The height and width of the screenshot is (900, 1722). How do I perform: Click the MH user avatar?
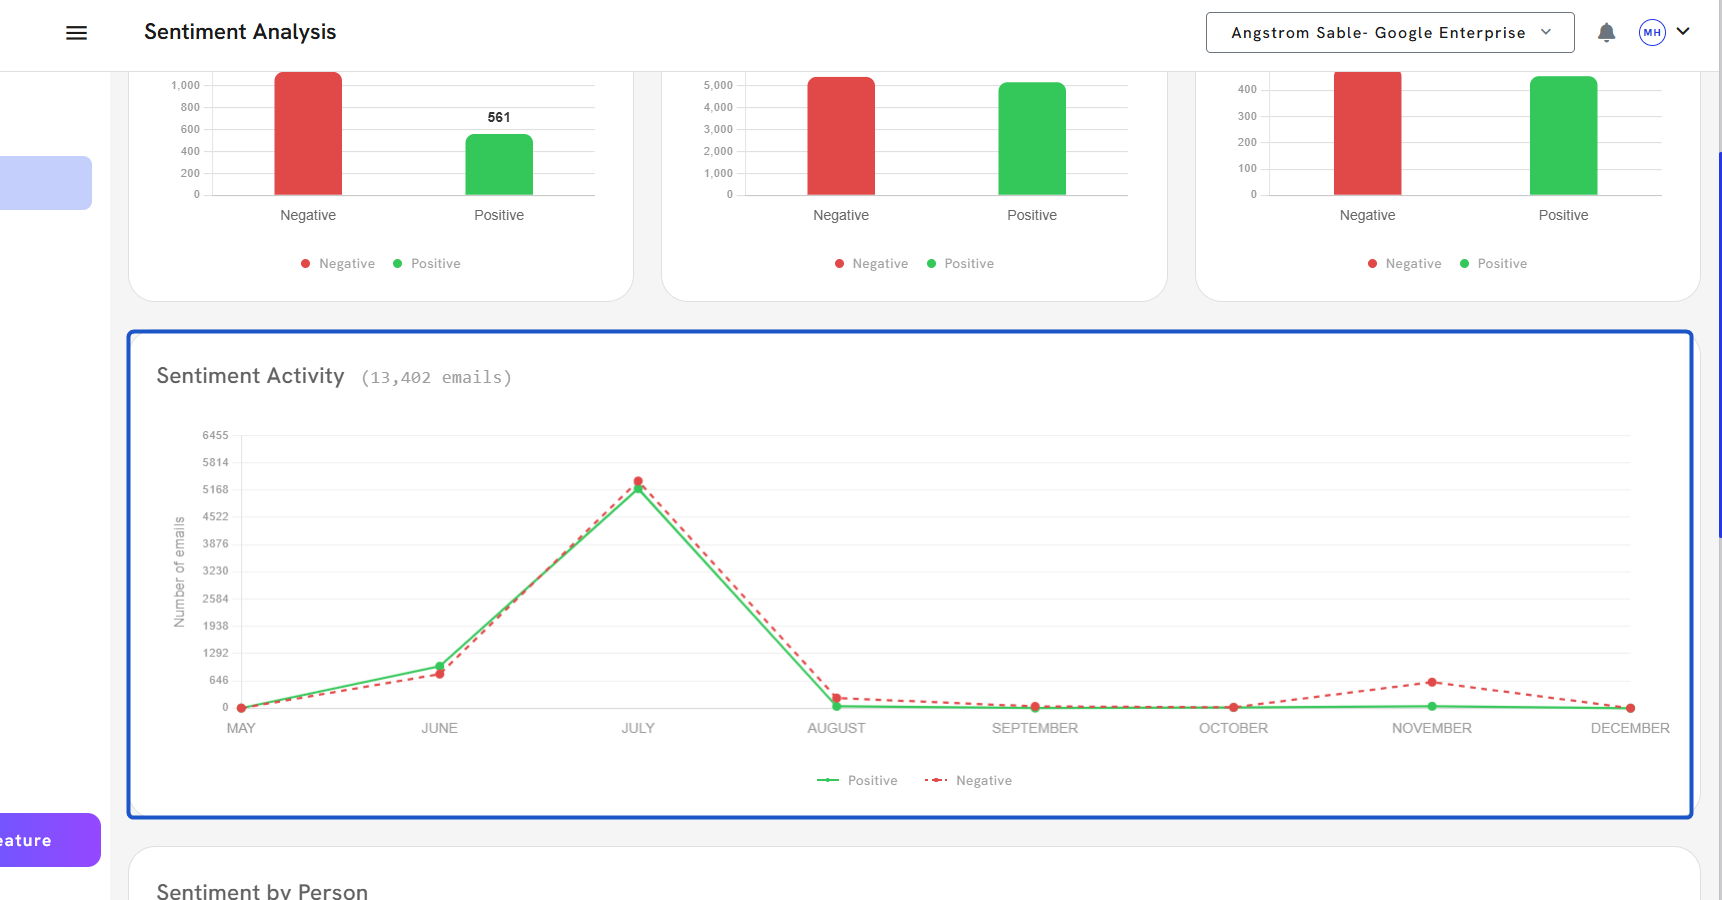1652,33
